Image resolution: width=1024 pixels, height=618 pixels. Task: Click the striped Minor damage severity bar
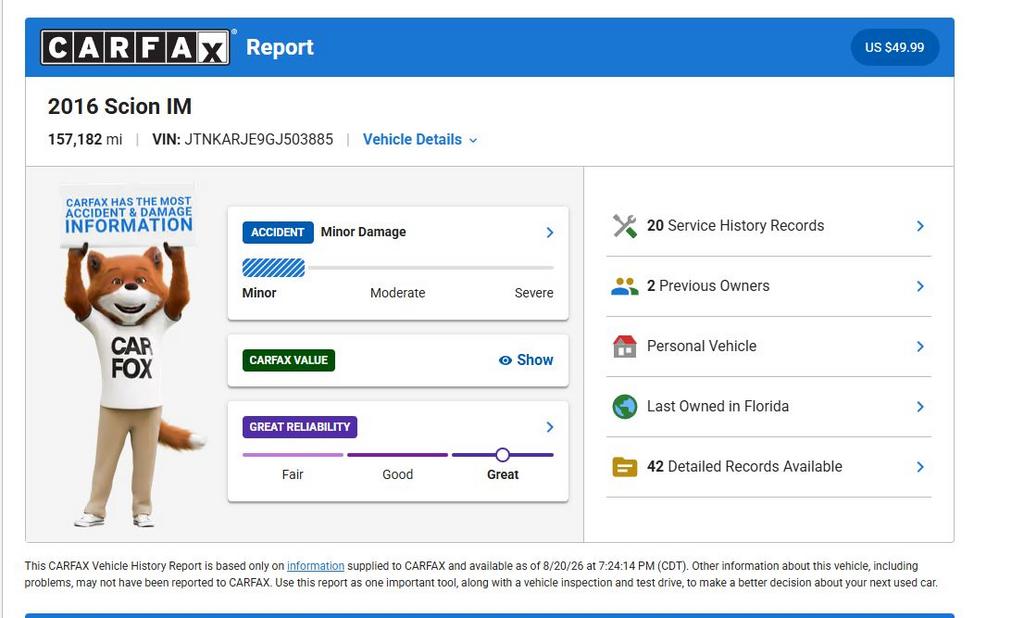tap(274, 268)
